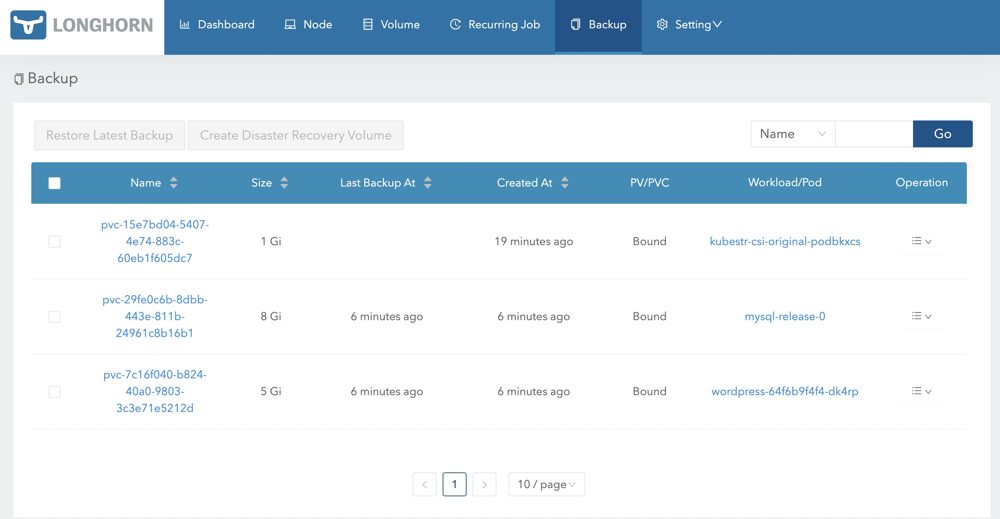The height and width of the screenshot is (519, 1000).
Task: Click the Recurring Job clock icon
Action: click(x=455, y=25)
